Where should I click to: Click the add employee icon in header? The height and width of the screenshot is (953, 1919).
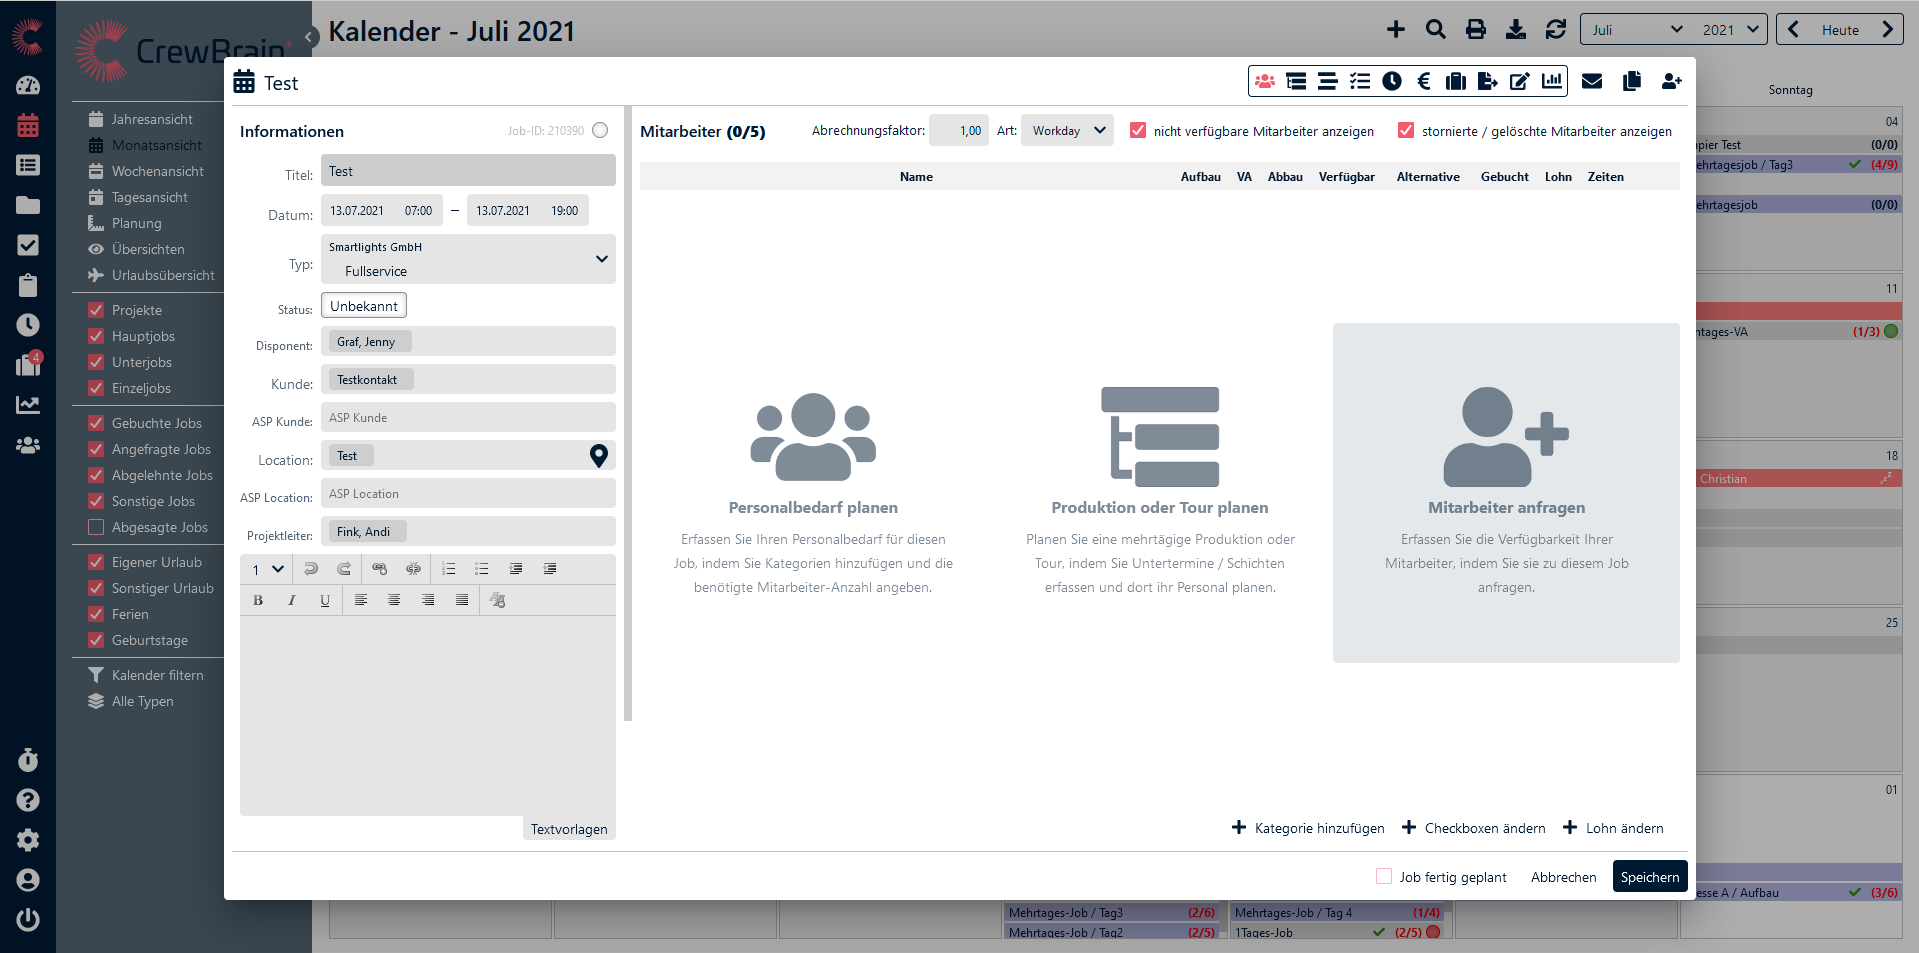1671,82
